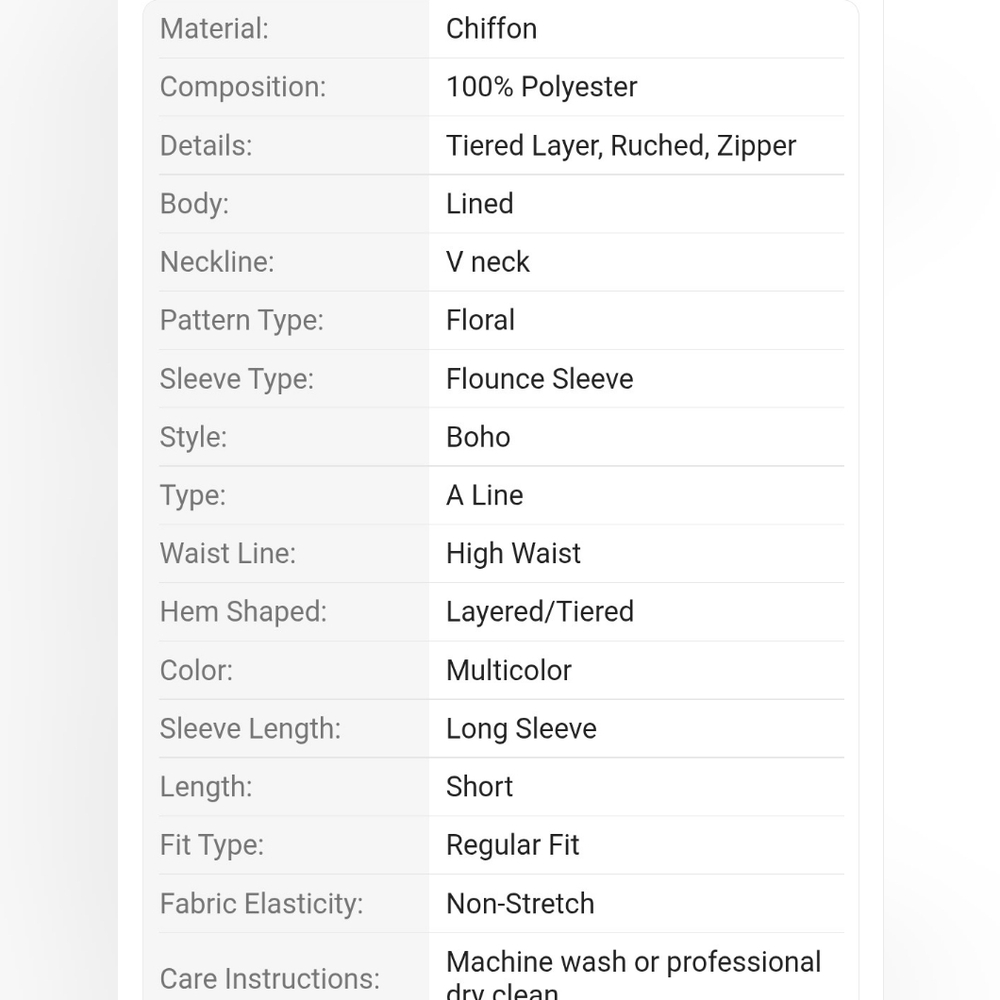Click the Chiffon material value
This screenshot has width=1000, height=1000.
(x=491, y=29)
